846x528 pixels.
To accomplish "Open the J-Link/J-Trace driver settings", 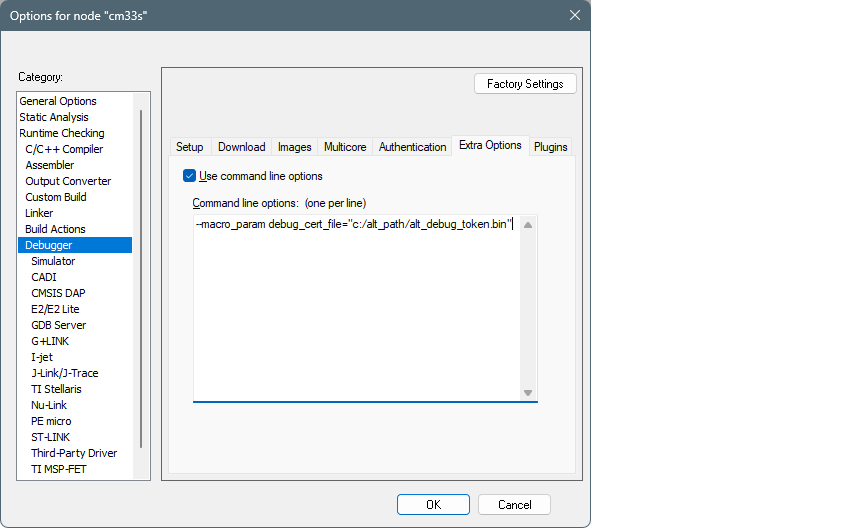I will pos(64,373).
